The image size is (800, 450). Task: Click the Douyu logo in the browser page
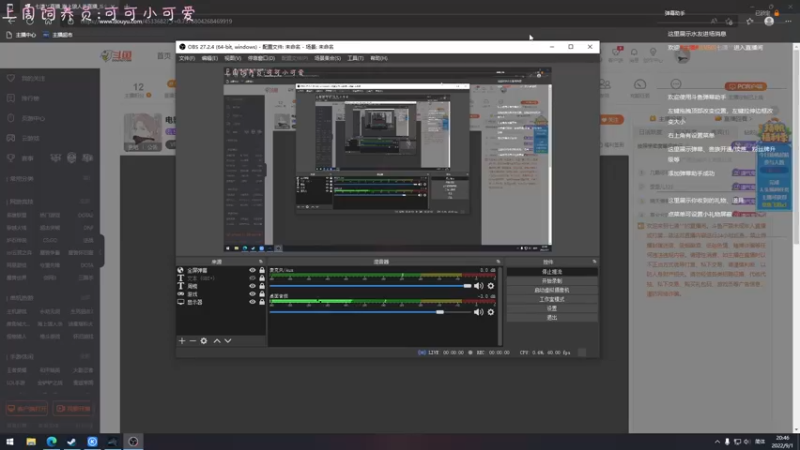click(x=117, y=56)
